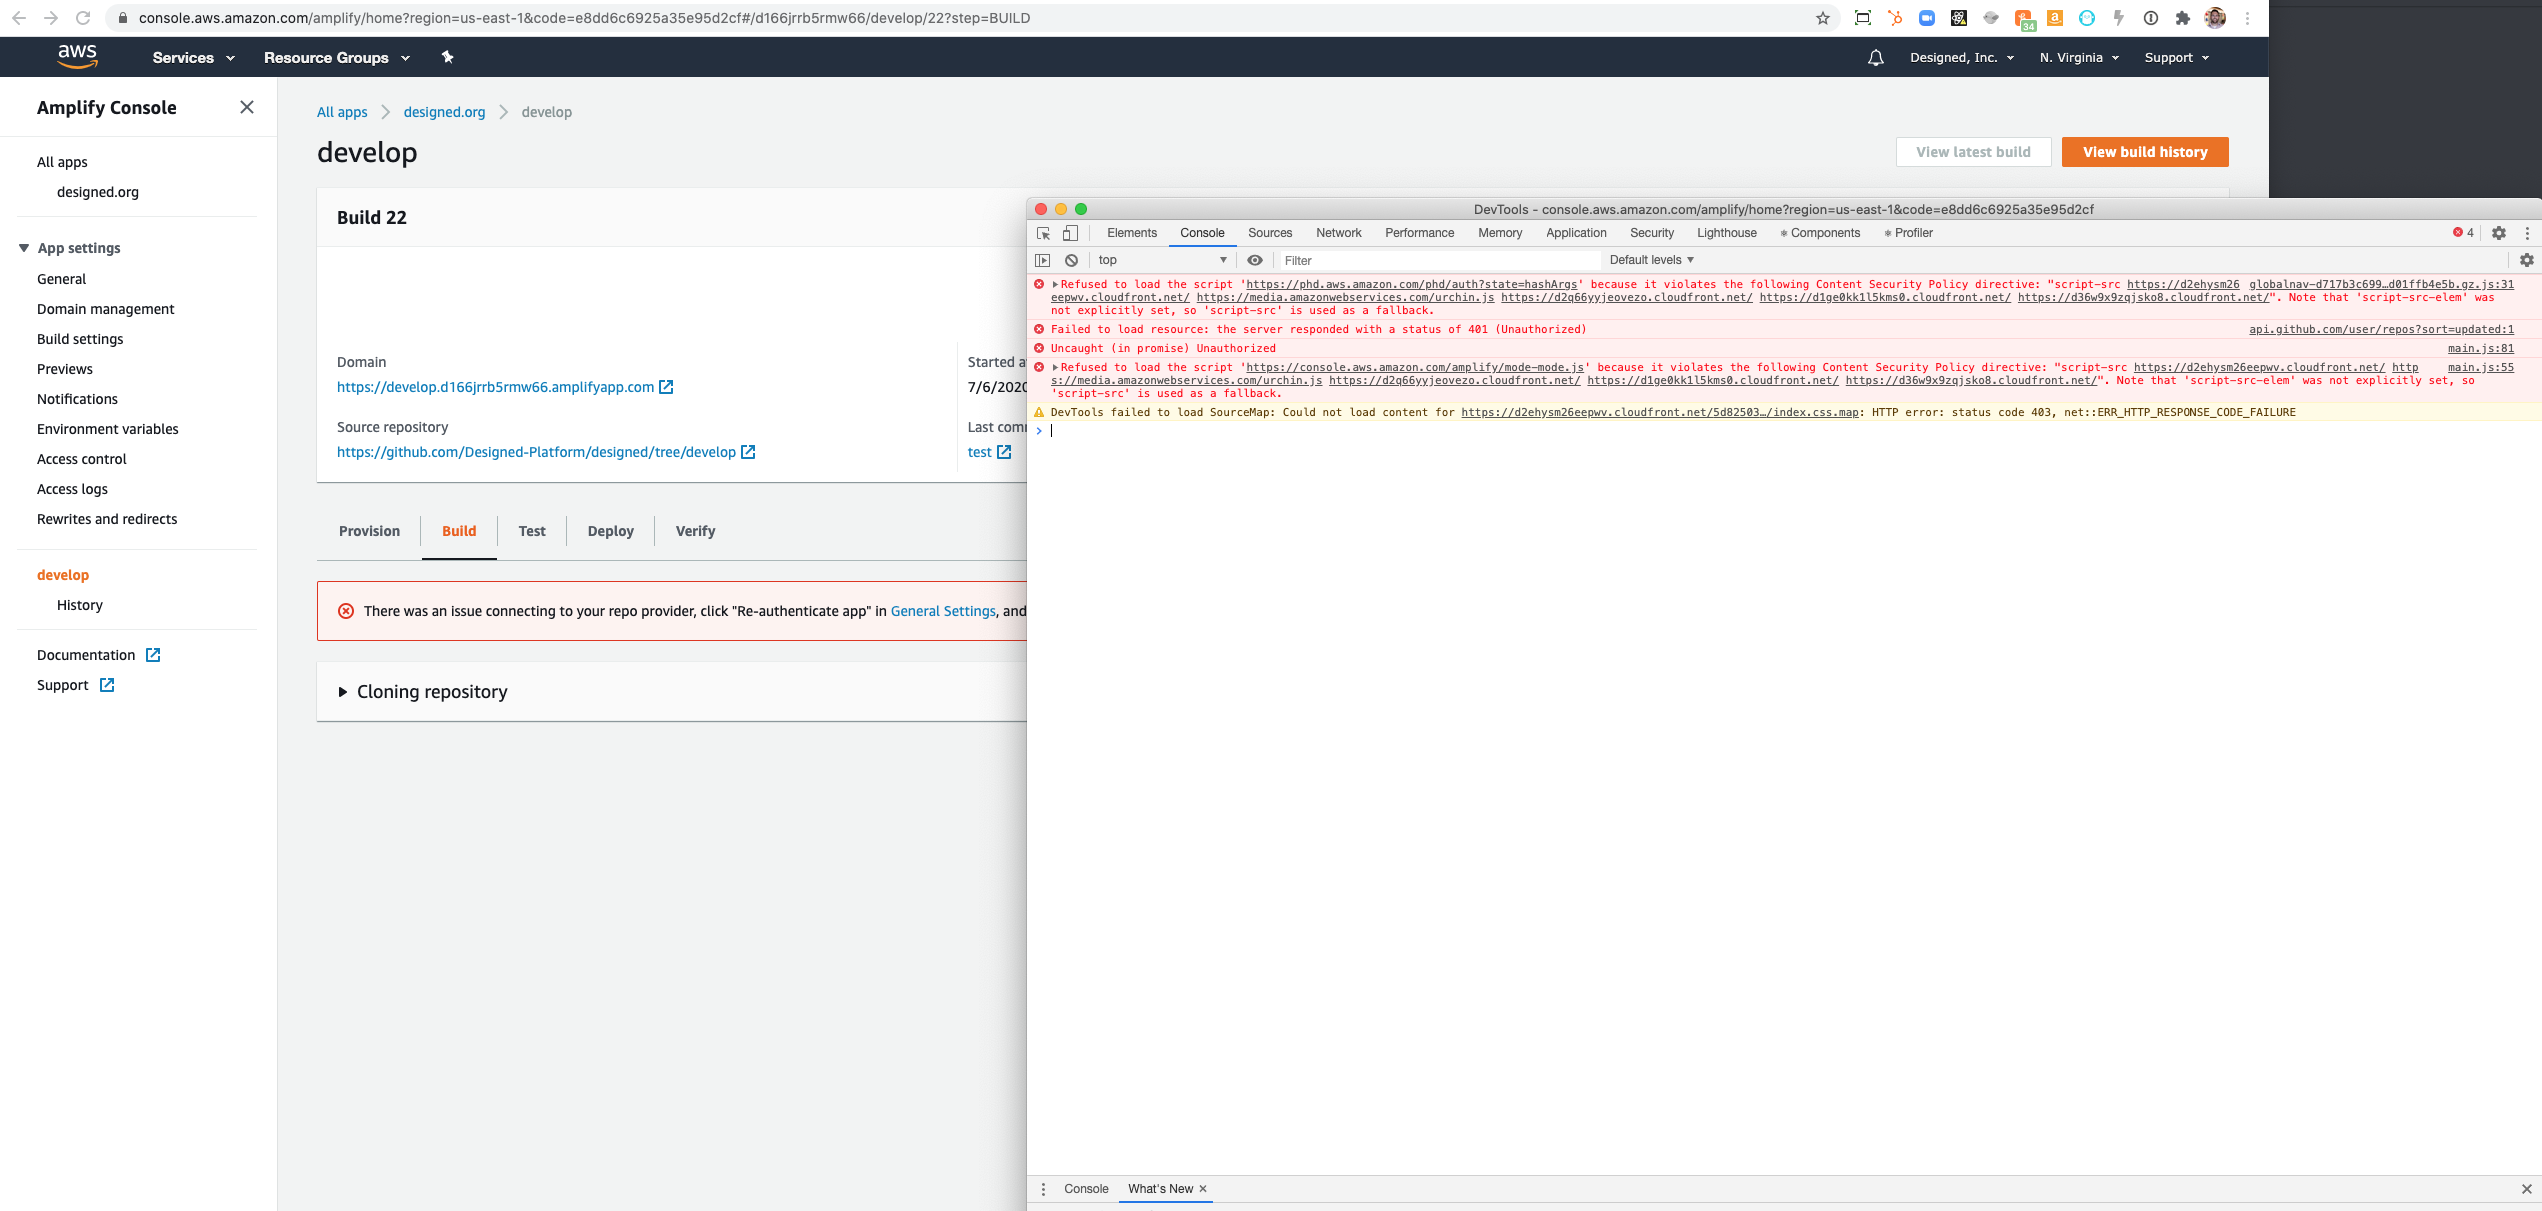Open drawer three-dot menu in DevTools
Screen dimensions: 2542x1211
[x=1043, y=1189]
